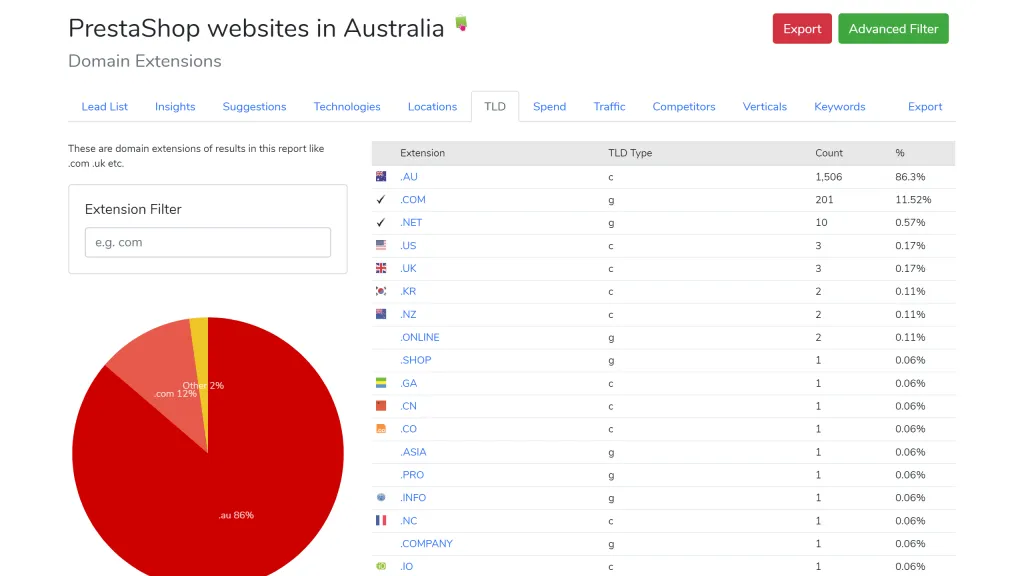Click the 11.52% percentage value
Screen dimensions: 1024x576
[913, 200]
